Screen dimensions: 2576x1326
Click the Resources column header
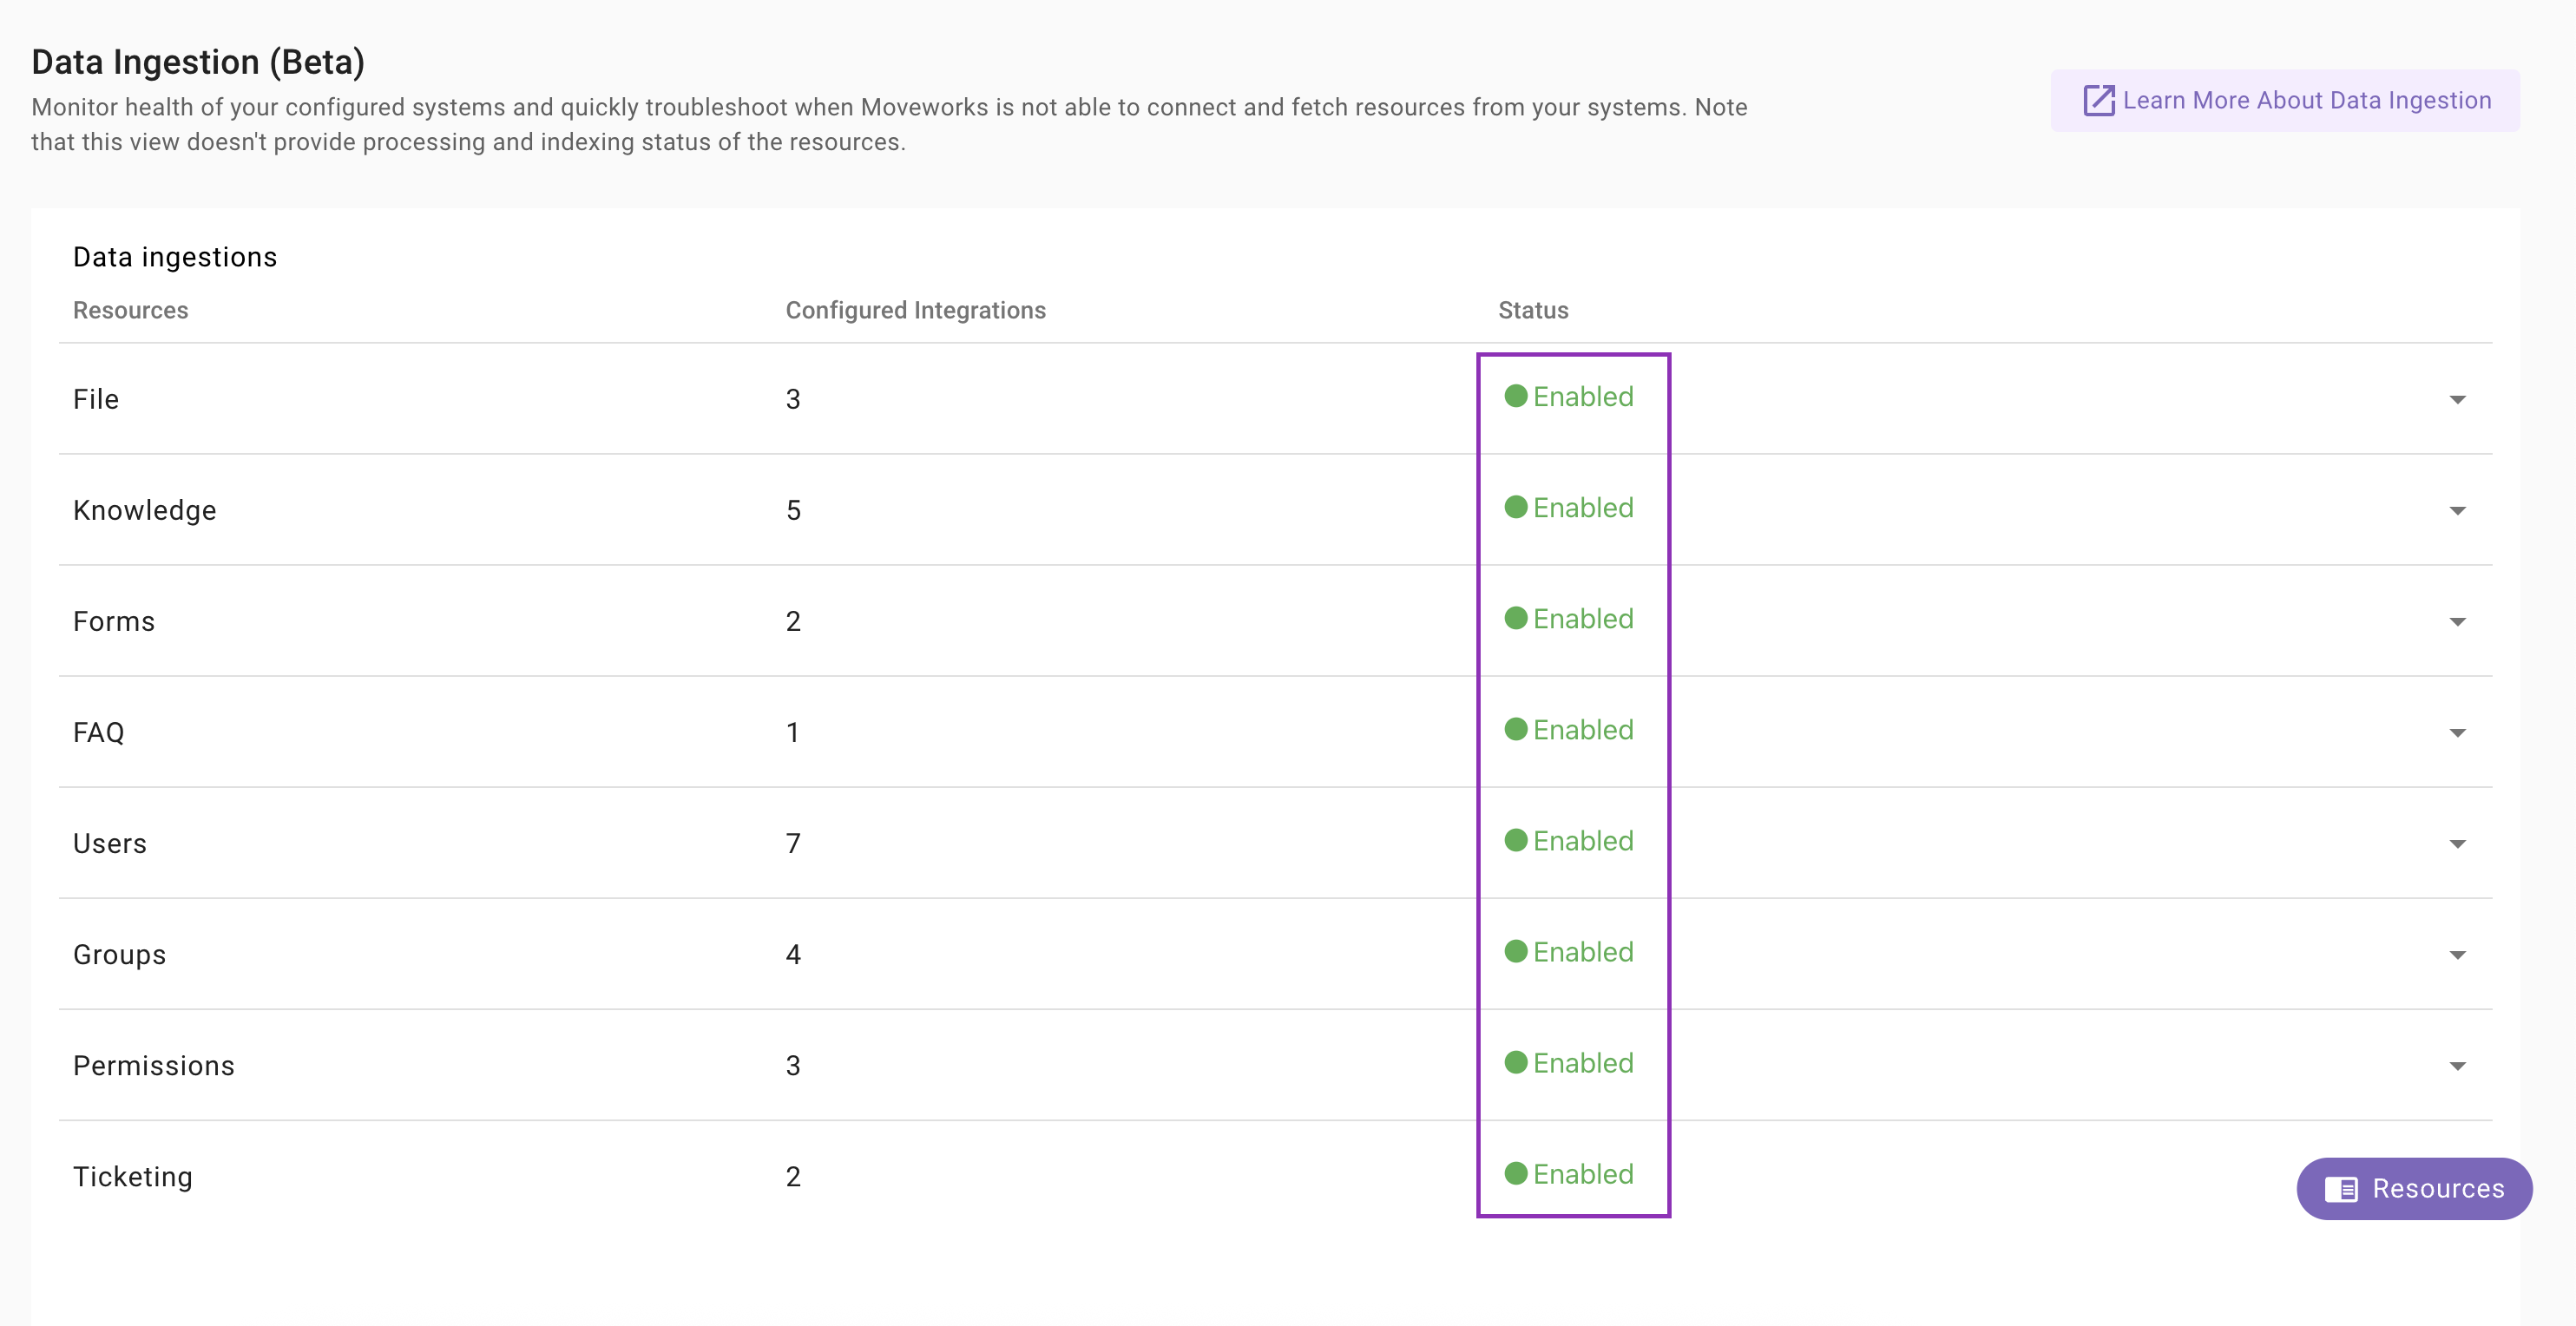130,310
